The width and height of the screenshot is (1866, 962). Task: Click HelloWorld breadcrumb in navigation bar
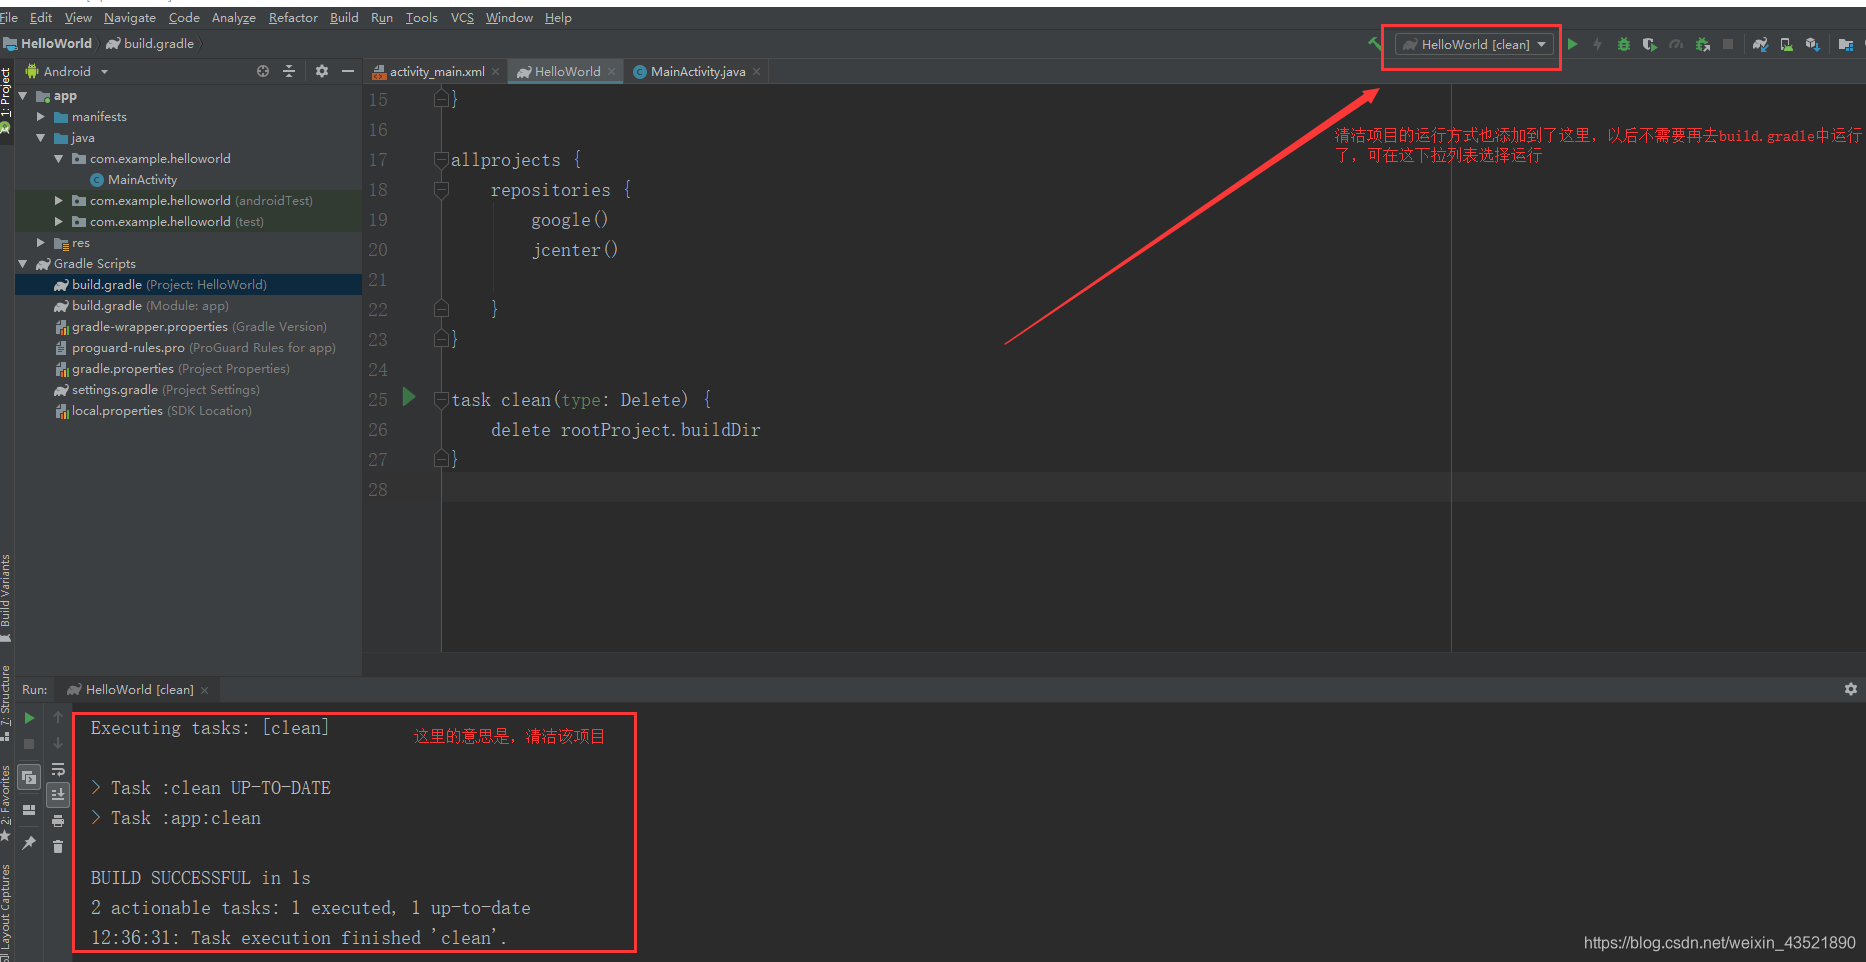click(x=47, y=43)
